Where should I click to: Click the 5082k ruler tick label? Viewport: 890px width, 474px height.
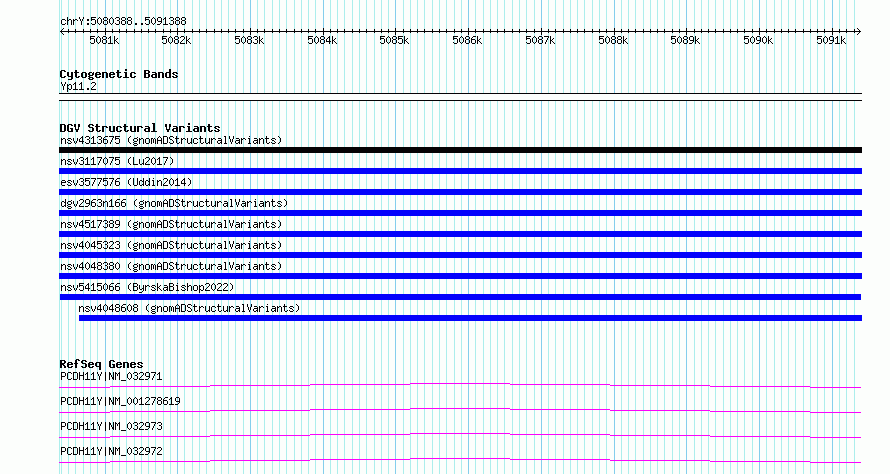[x=176, y=40]
